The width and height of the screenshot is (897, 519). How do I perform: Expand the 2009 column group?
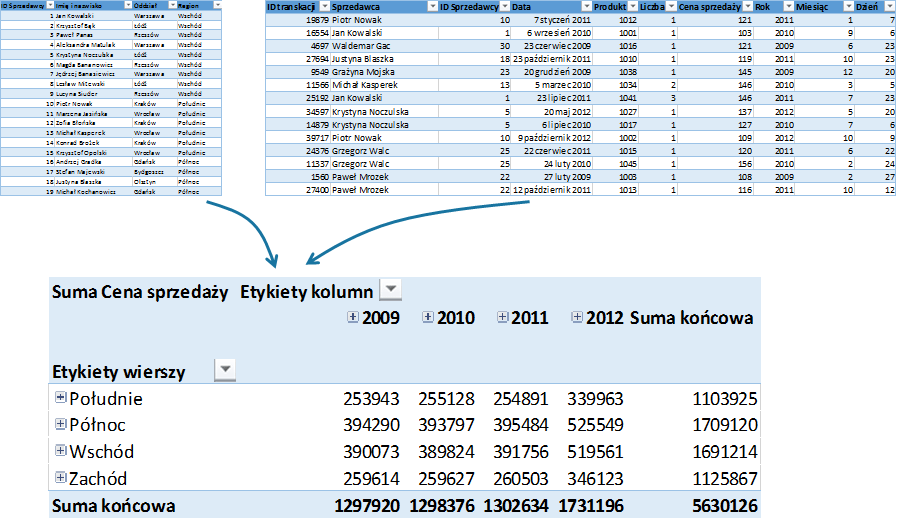[351, 317]
